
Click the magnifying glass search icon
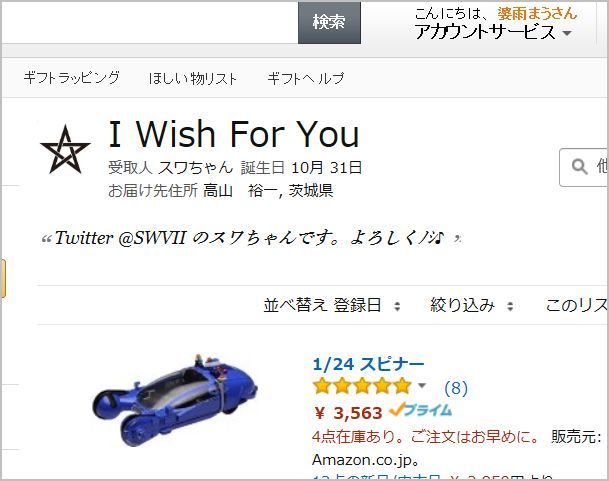point(579,167)
